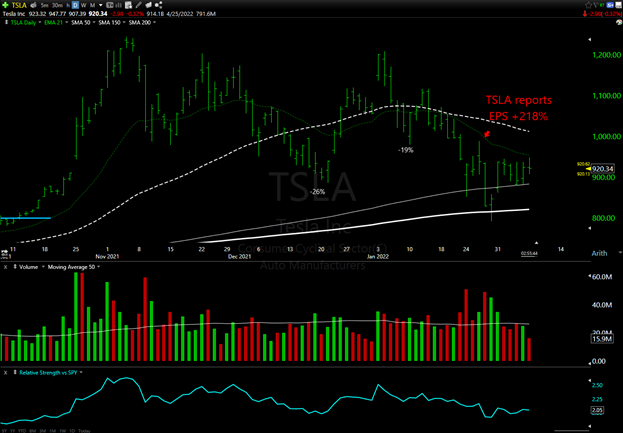This screenshot has width=623, height=433.
Task: Click the colorful pie icon below price change
Action: tap(619, 22)
